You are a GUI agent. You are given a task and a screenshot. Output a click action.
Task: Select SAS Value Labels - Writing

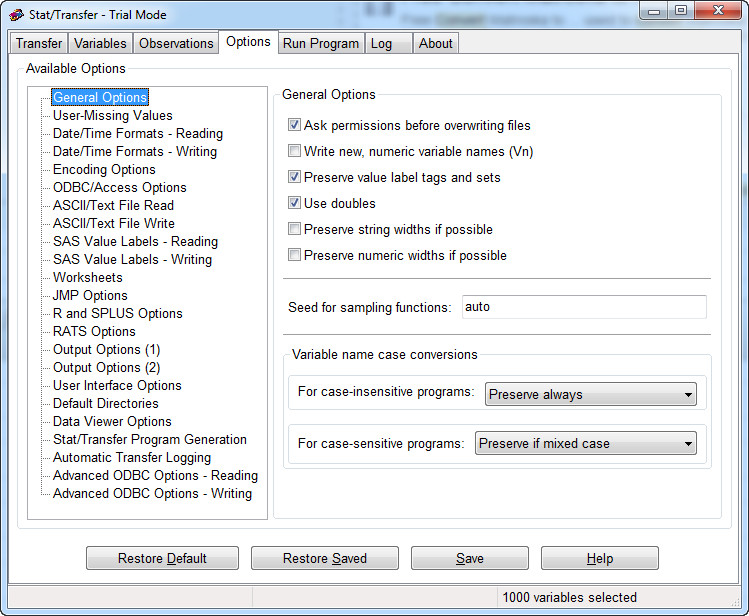(x=132, y=259)
